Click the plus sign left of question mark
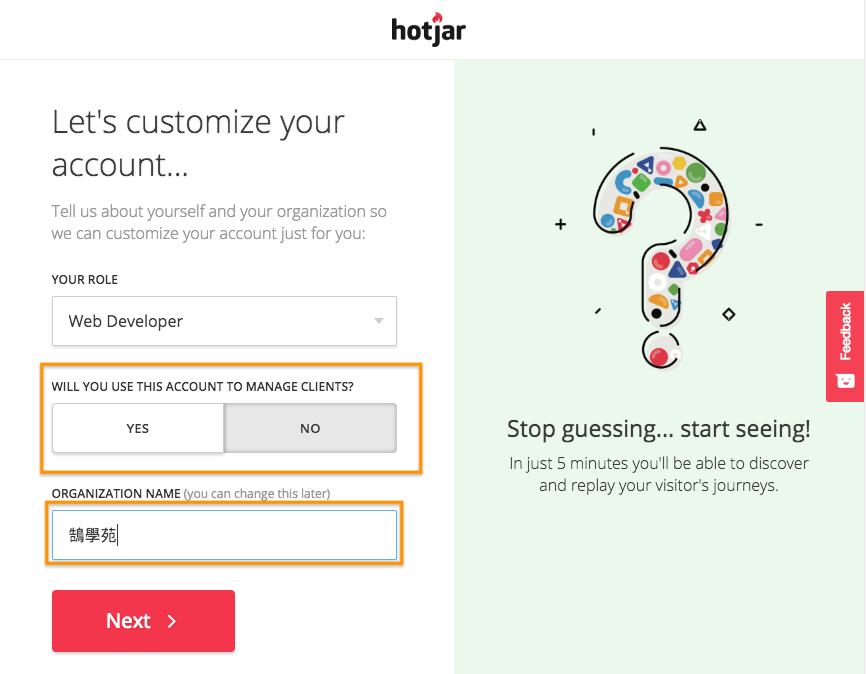This screenshot has width=866, height=674. 560,225
